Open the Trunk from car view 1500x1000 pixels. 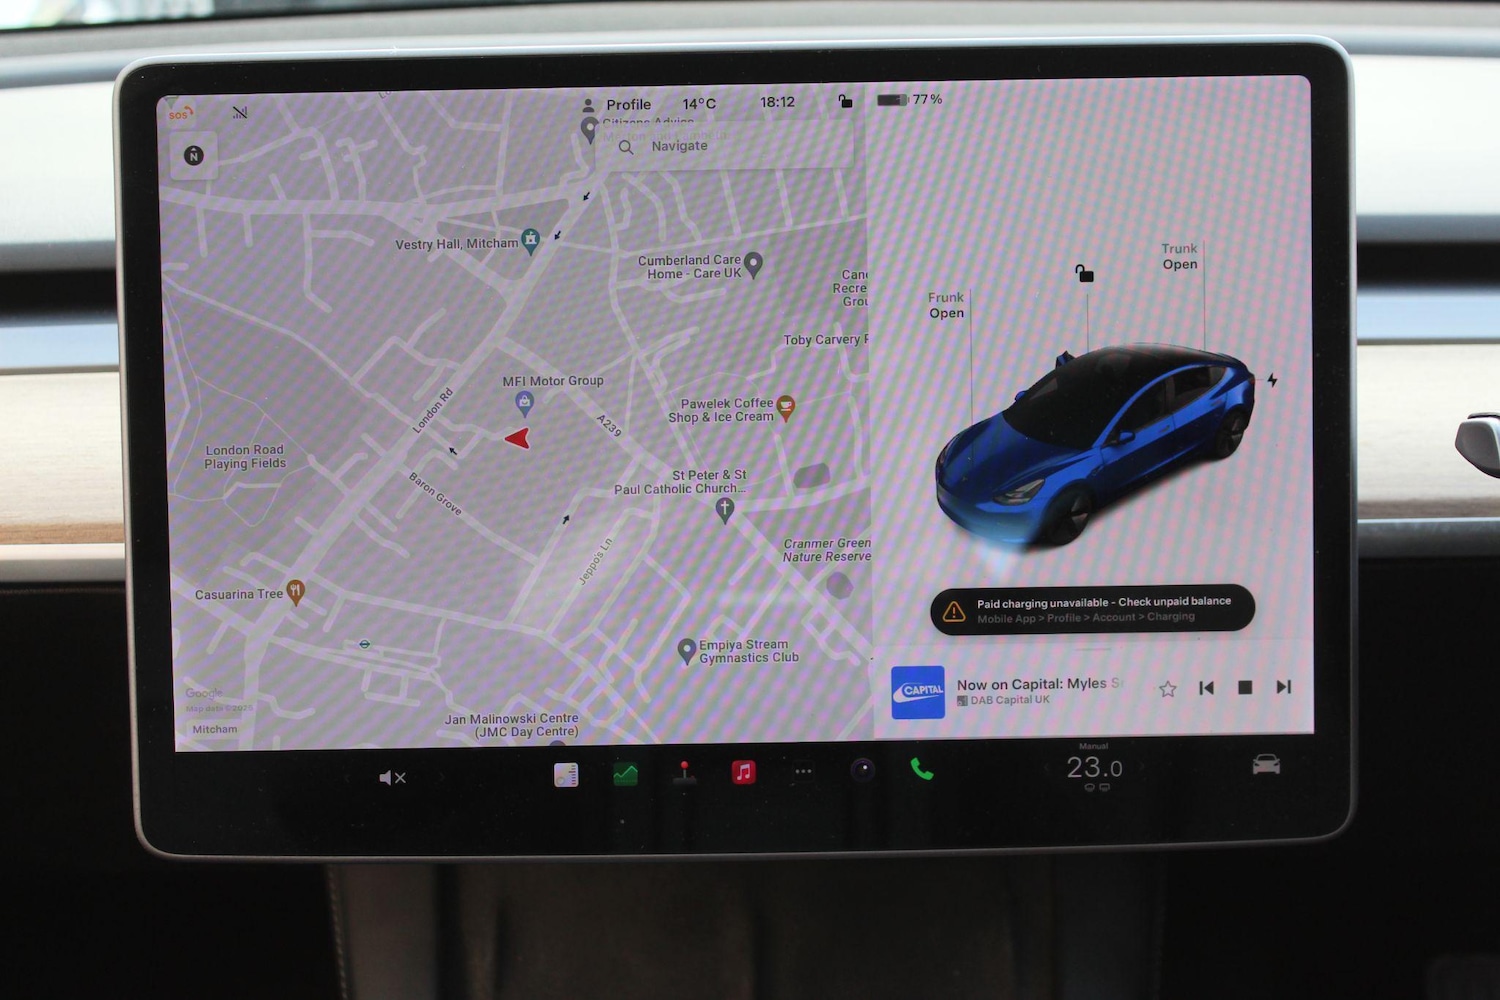click(x=1179, y=257)
